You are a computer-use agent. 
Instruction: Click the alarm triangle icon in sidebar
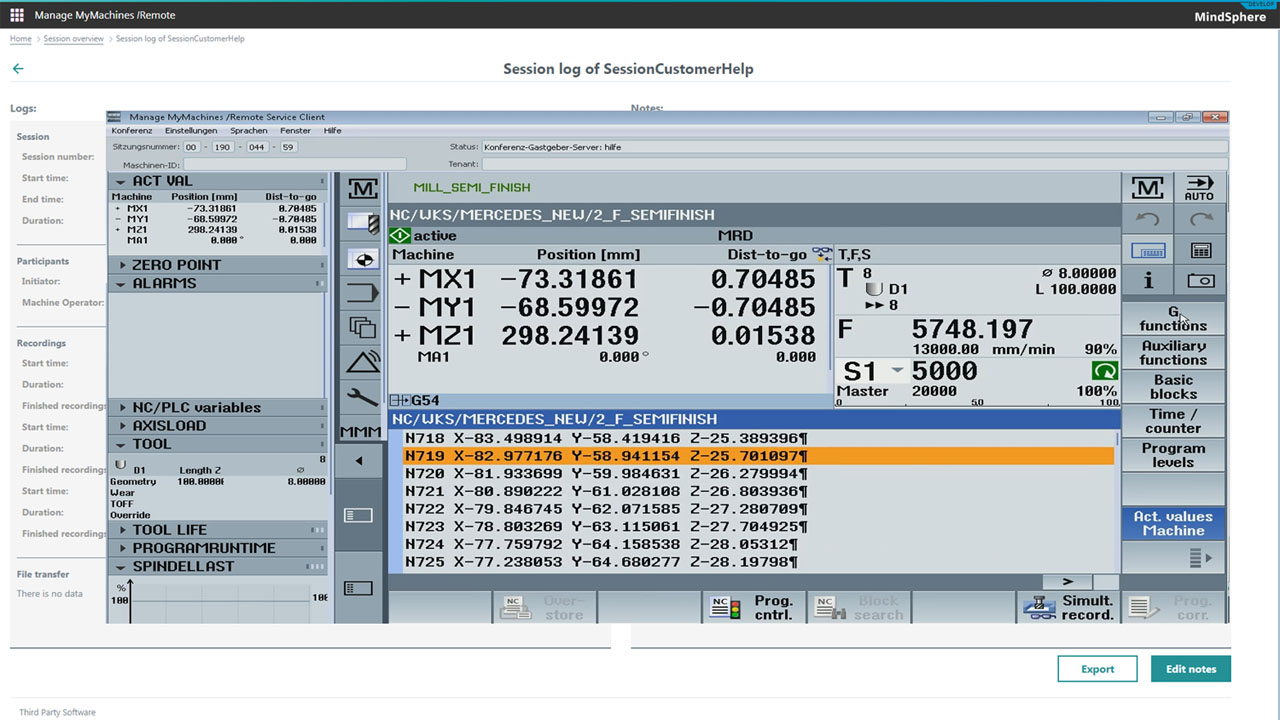pos(361,362)
